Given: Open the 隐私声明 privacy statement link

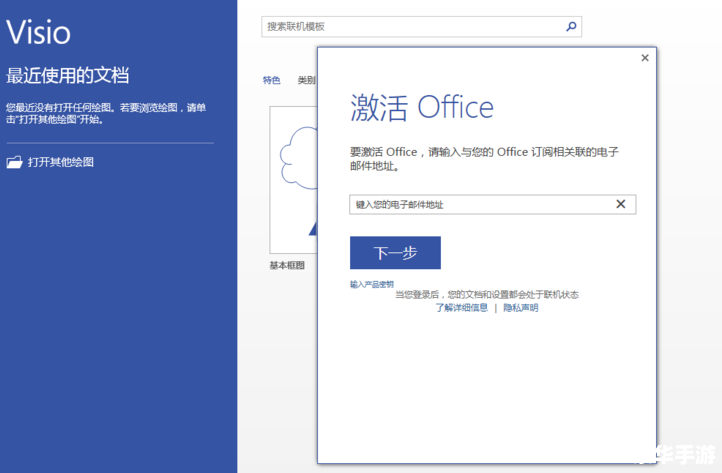Looking at the screenshot, I should pos(521,308).
